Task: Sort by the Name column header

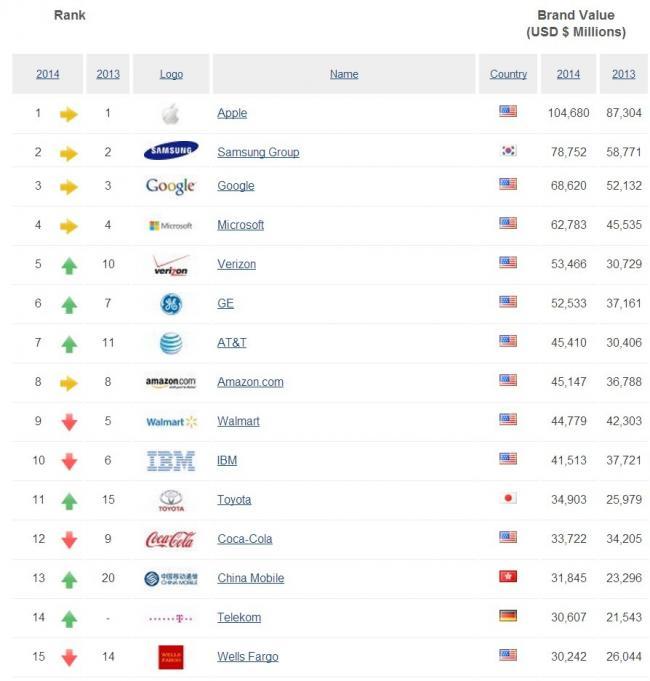Action: coord(344,74)
